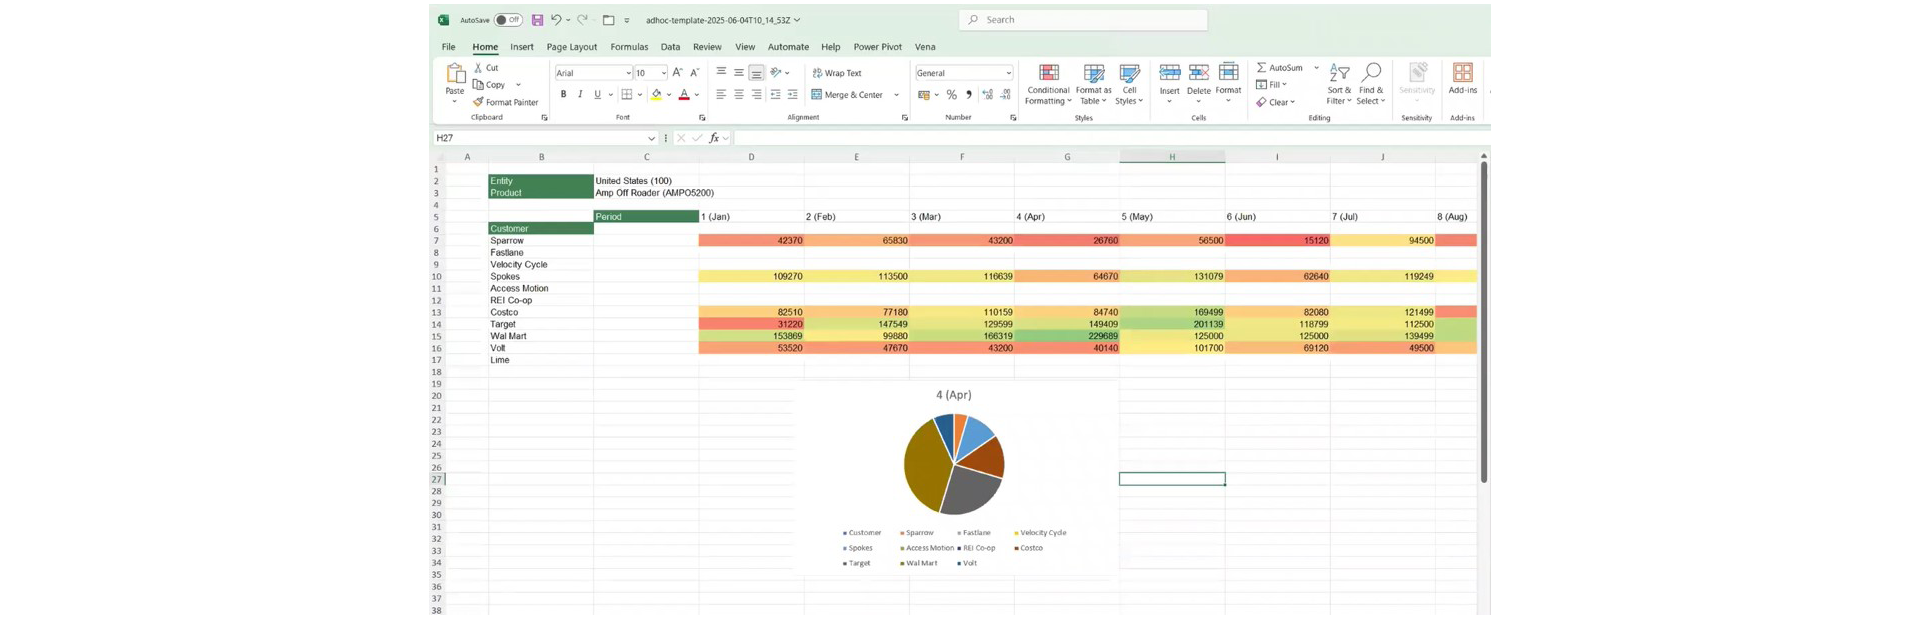Click the Orientation text angle icon

click(x=776, y=73)
